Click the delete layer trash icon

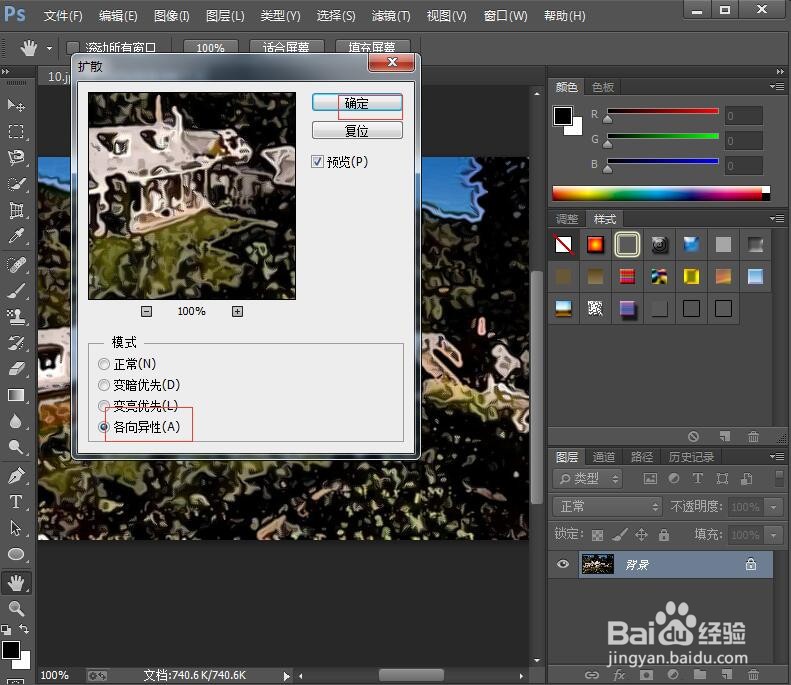(753, 674)
